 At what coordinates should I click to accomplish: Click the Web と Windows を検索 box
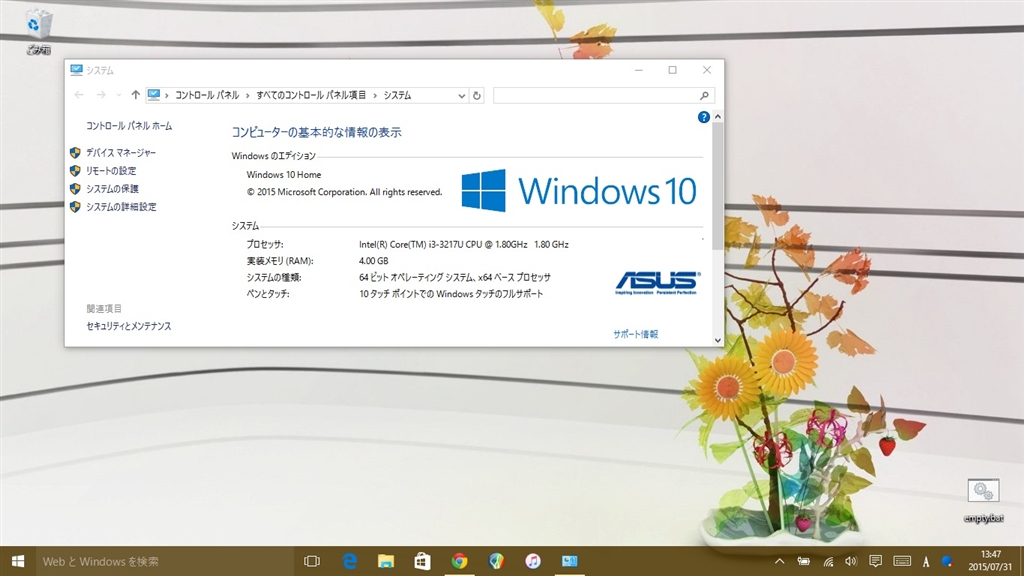point(165,561)
